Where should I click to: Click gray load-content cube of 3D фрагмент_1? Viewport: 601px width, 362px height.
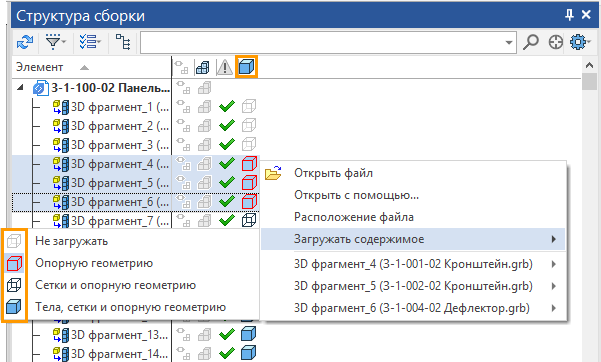coord(249,107)
